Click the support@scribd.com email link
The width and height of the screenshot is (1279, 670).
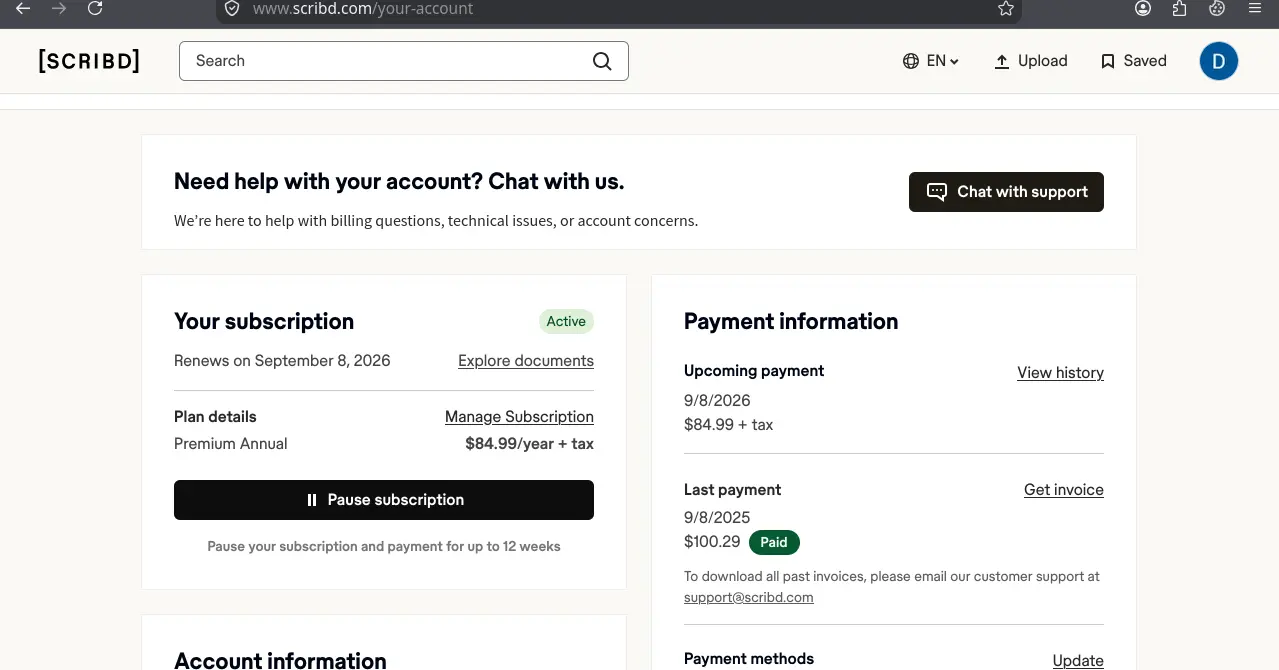click(748, 598)
